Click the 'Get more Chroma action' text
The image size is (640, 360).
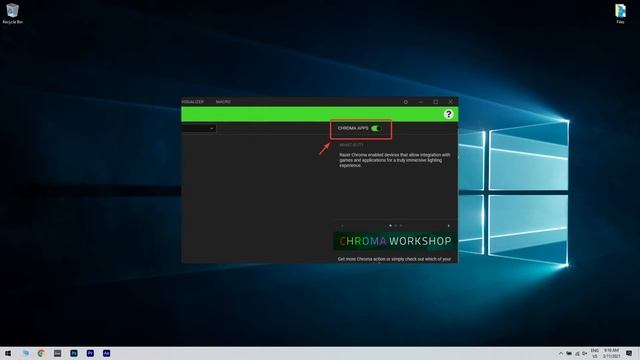click(394, 259)
